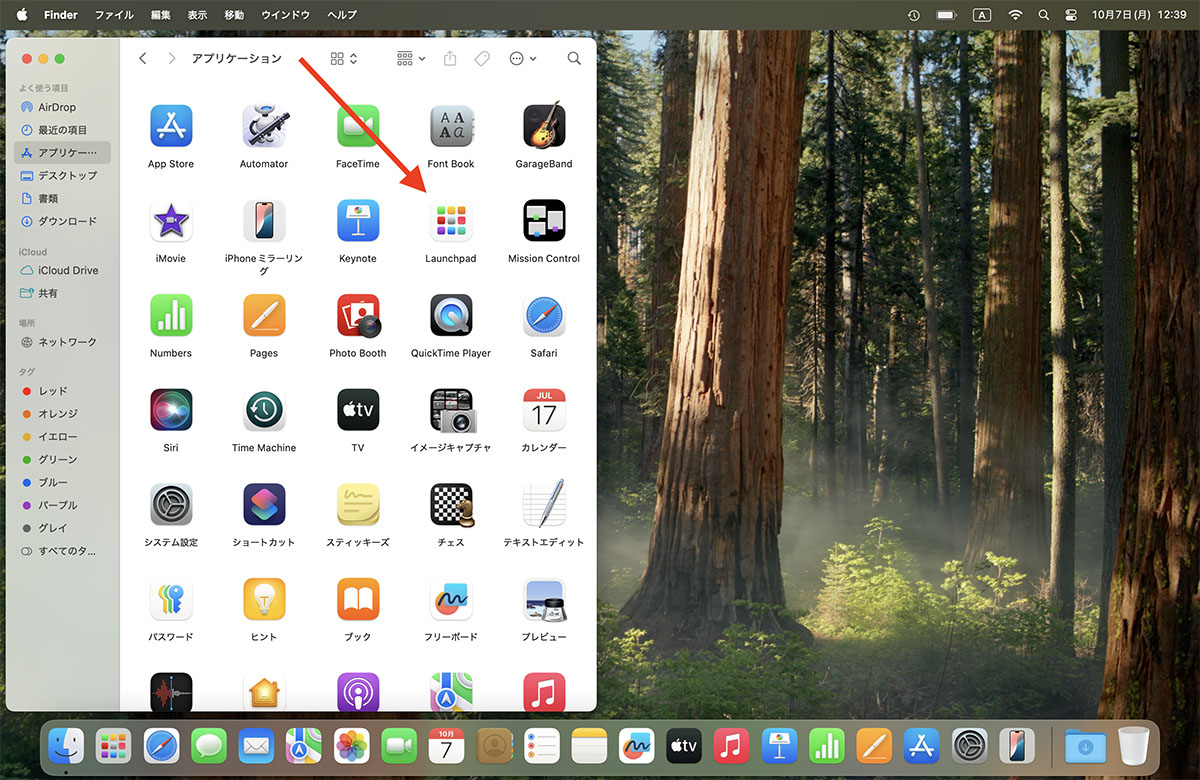
Task: Select AirDrop in the sidebar
Action: 62,107
